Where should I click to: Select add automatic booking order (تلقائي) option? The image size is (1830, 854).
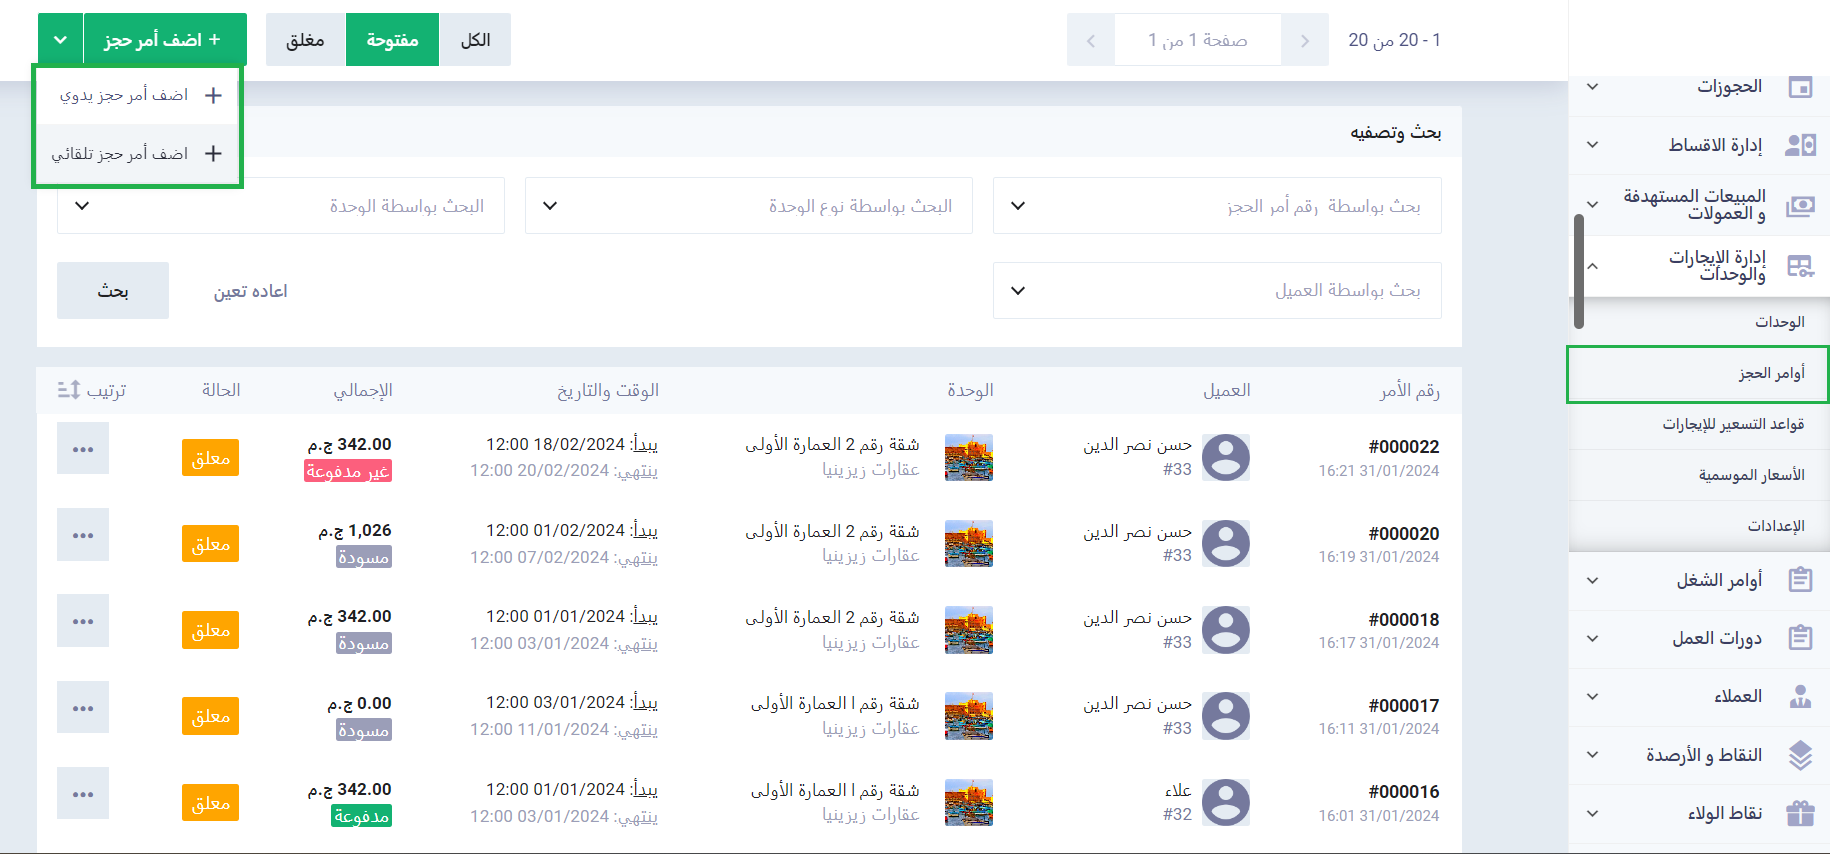click(x=138, y=154)
